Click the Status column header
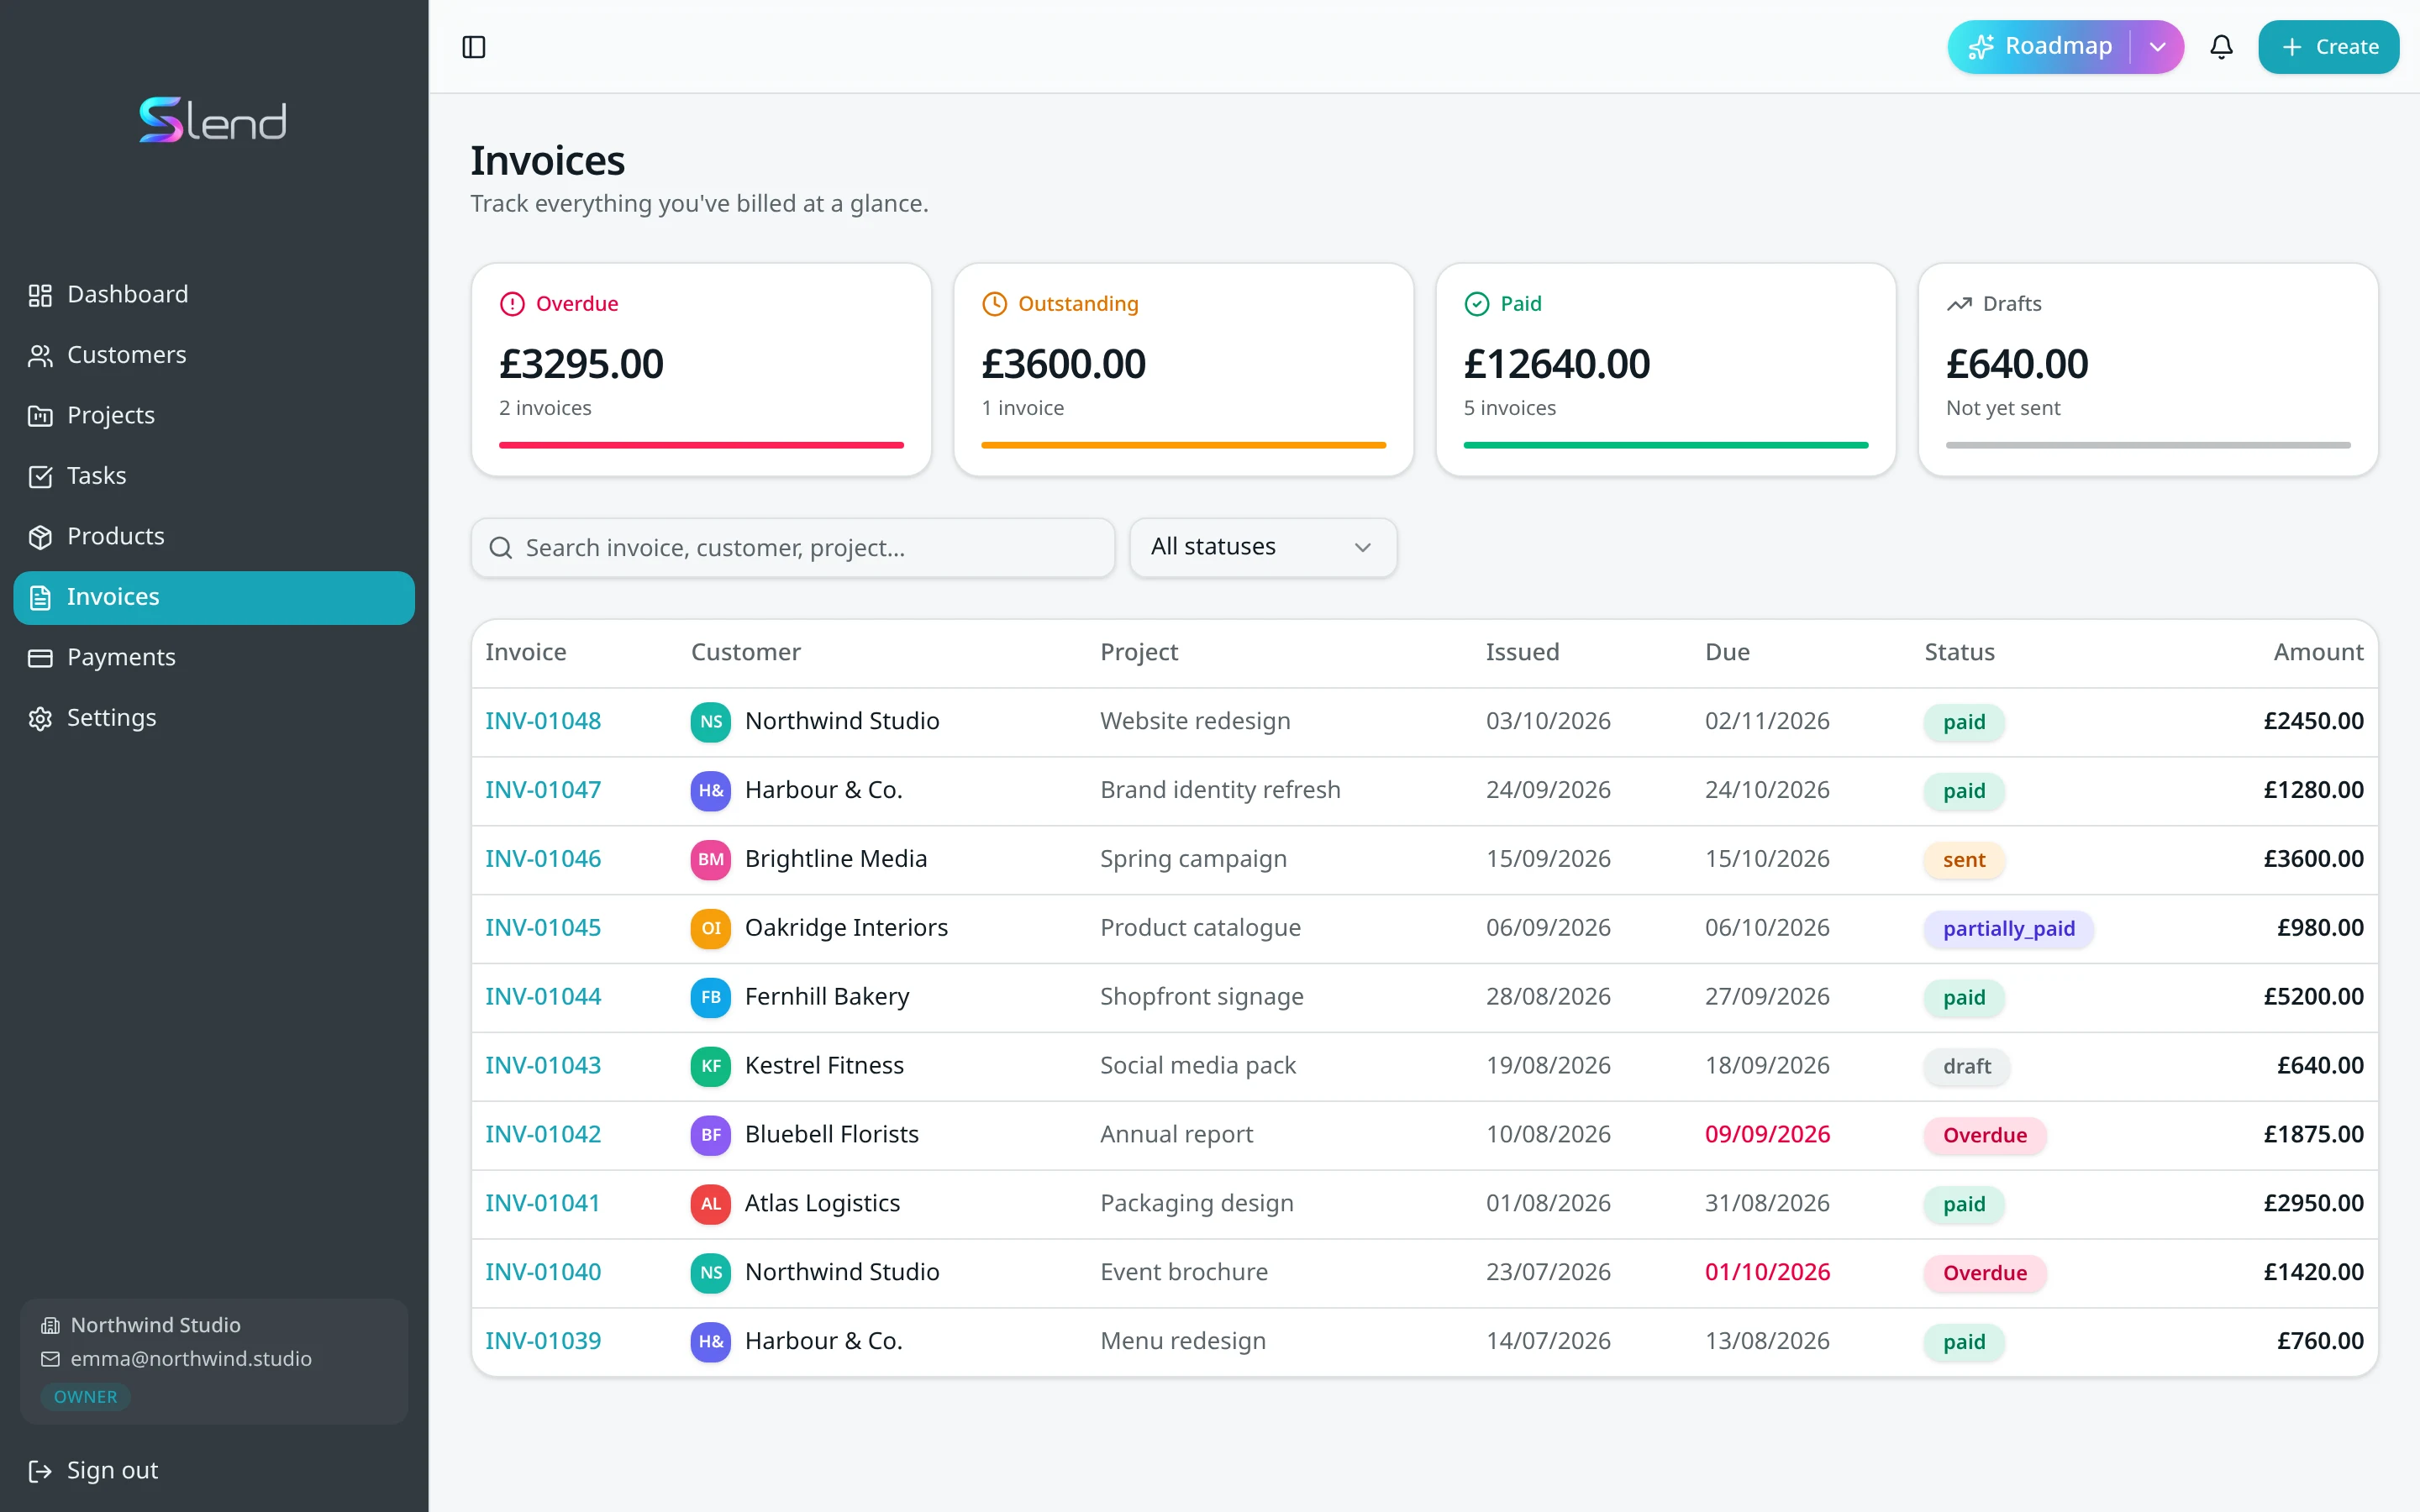 [1959, 652]
